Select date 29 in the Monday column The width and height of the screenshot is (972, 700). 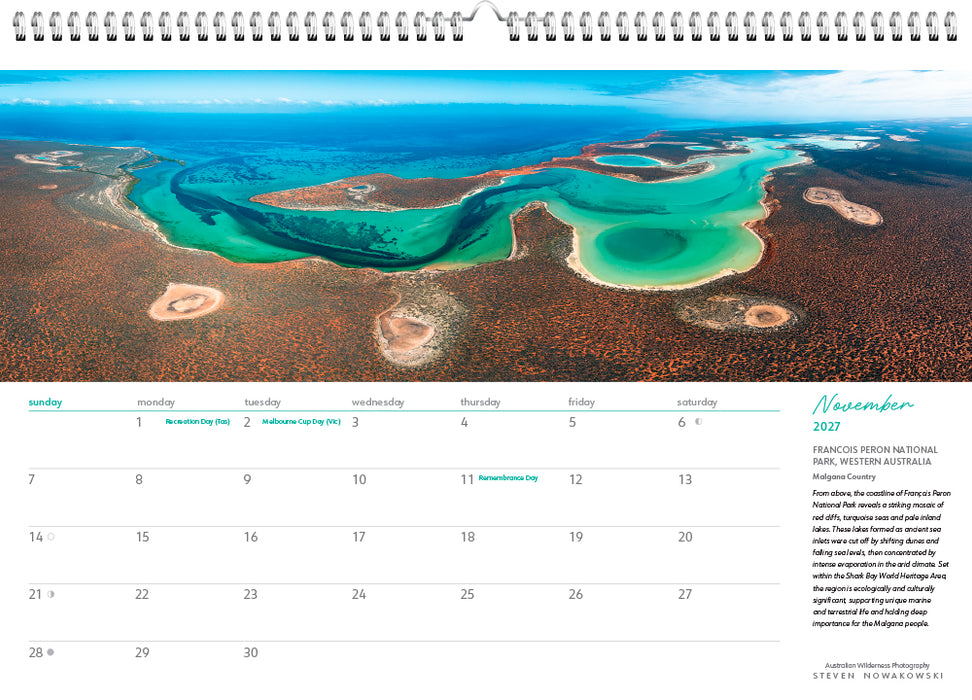(142, 652)
